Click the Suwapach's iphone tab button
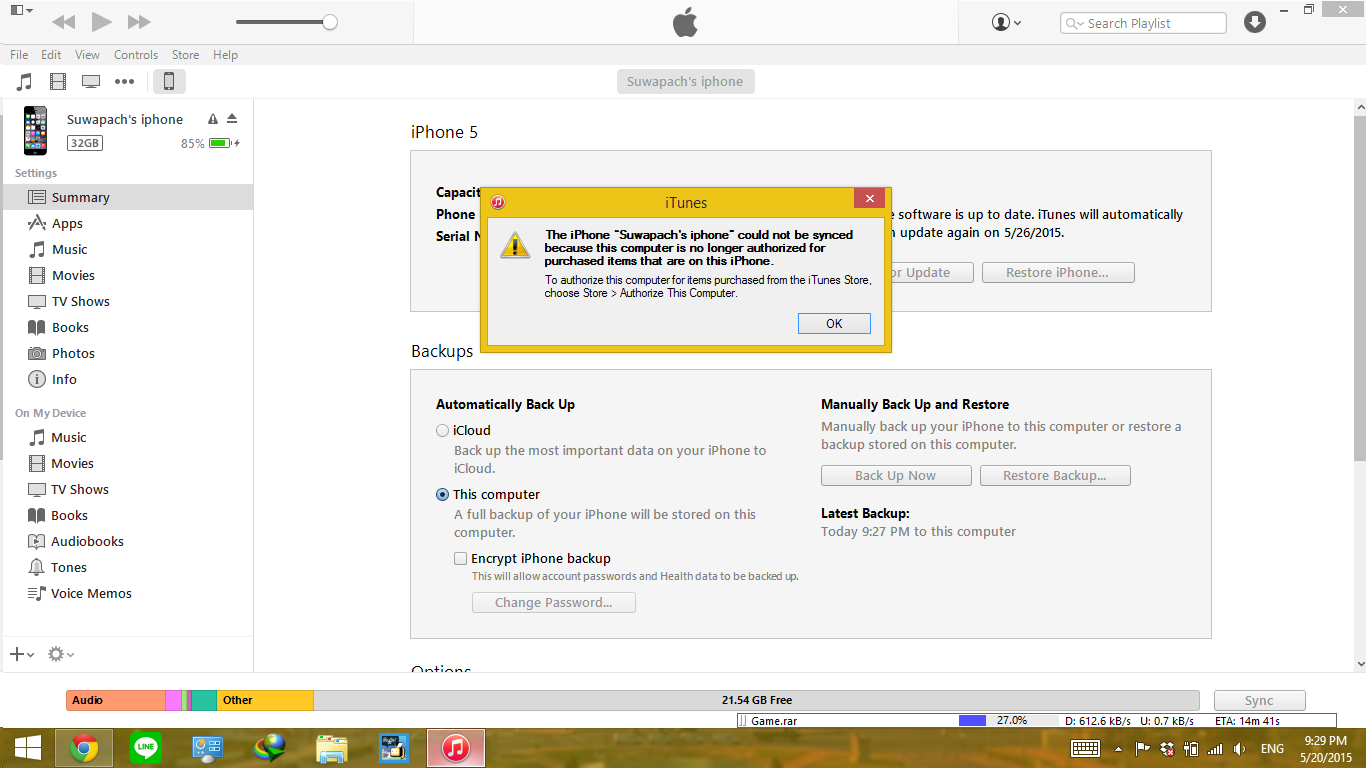This screenshot has height=768, width=1366. (x=685, y=81)
